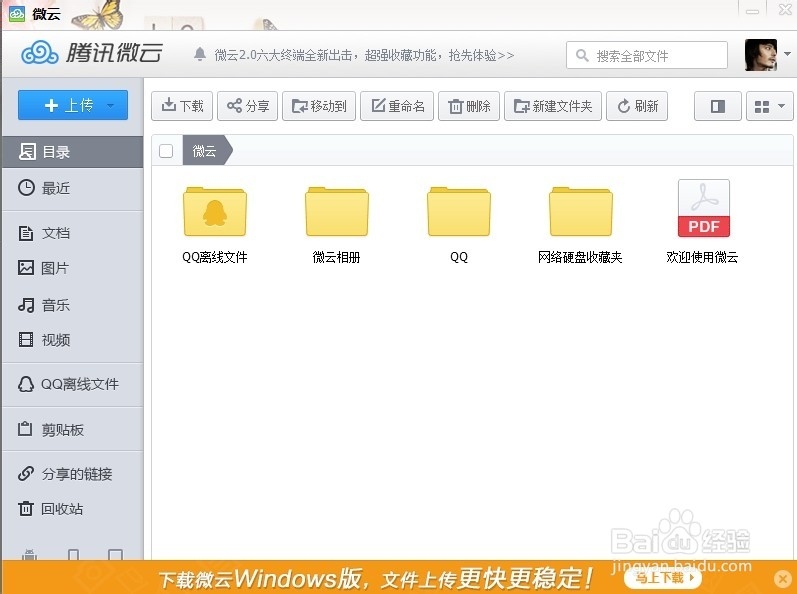Click the Android device icon in sidebar footer
797x594 pixels.
[x=29, y=555]
